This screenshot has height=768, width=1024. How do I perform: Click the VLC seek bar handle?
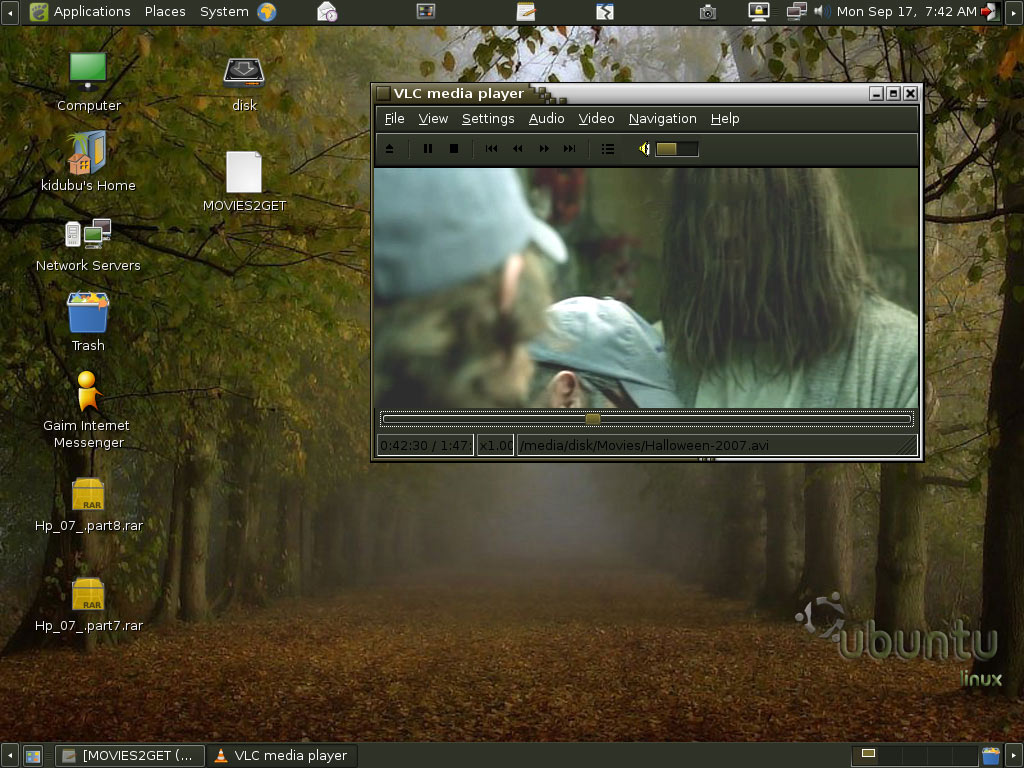point(593,419)
